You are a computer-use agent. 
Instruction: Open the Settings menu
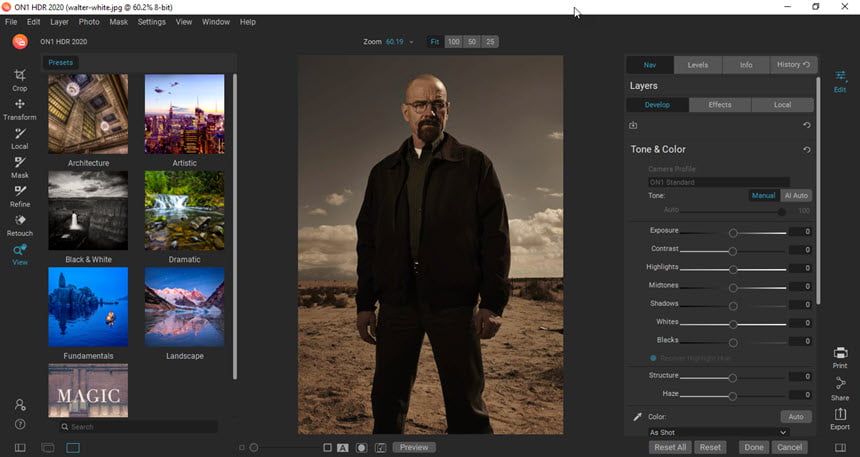tap(151, 22)
